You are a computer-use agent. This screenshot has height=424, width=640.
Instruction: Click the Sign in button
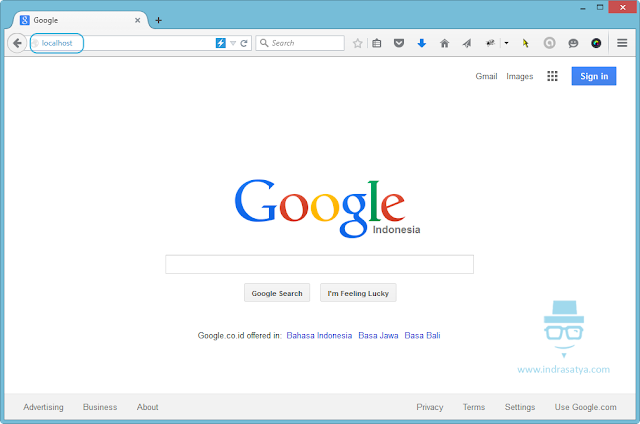pyautogui.click(x=594, y=76)
